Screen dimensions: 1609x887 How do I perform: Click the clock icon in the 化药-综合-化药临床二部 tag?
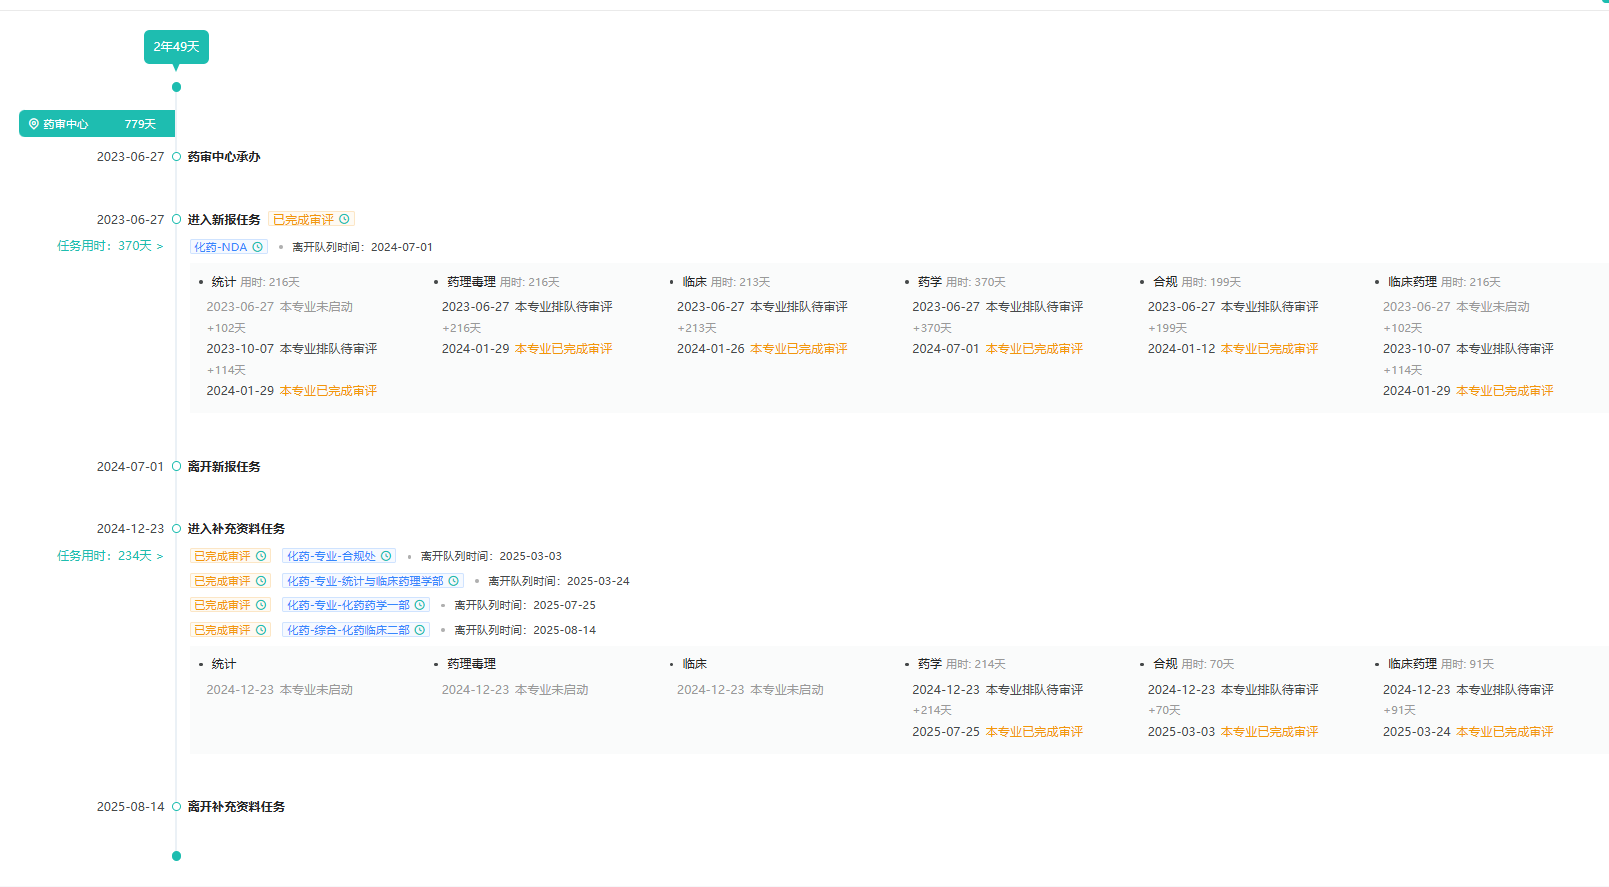click(x=420, y=630)
